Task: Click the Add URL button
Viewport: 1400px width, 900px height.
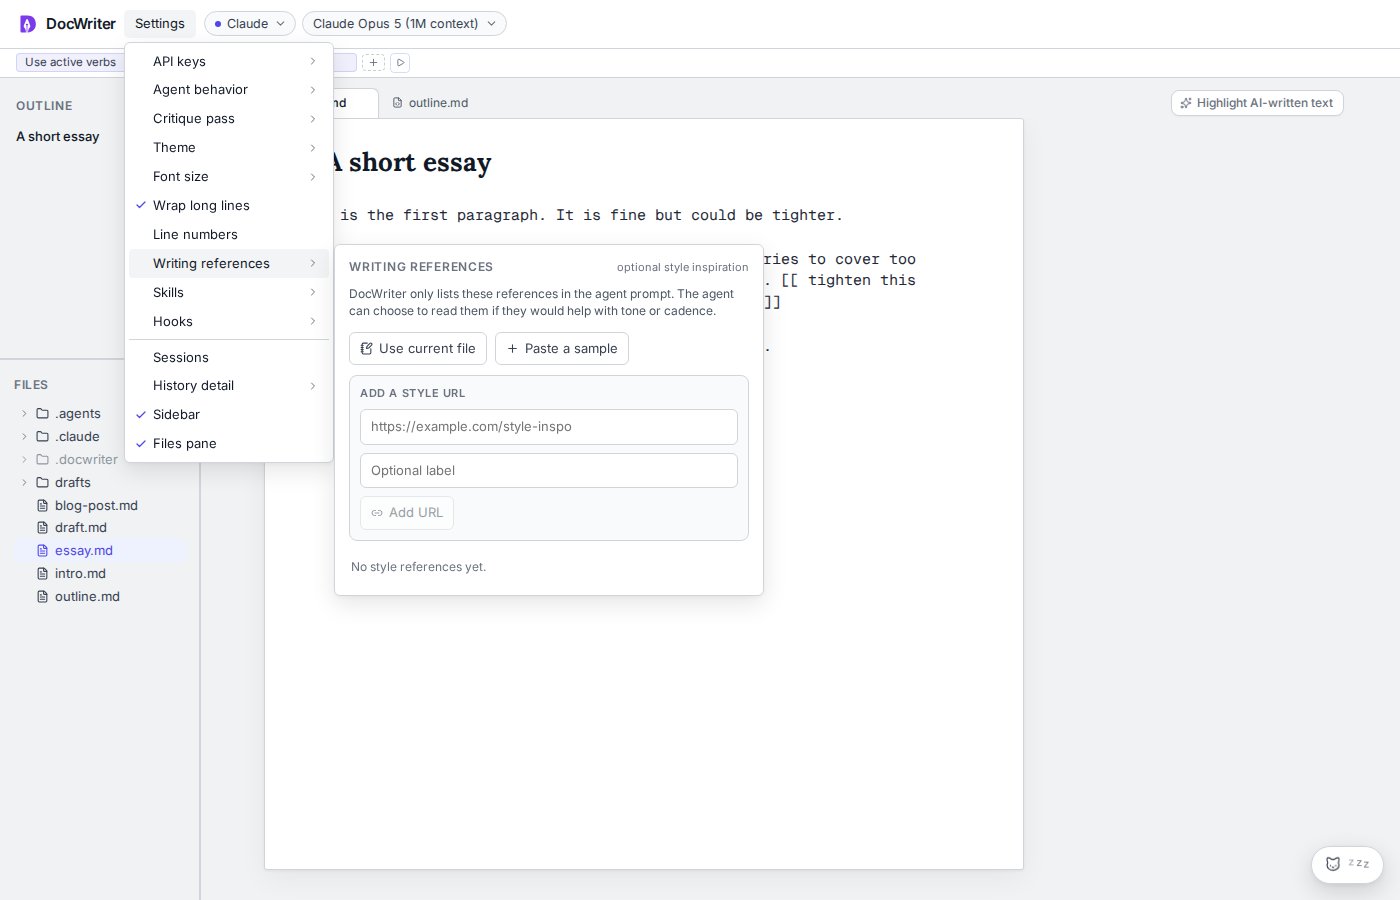Action: [x=407, y=513]
